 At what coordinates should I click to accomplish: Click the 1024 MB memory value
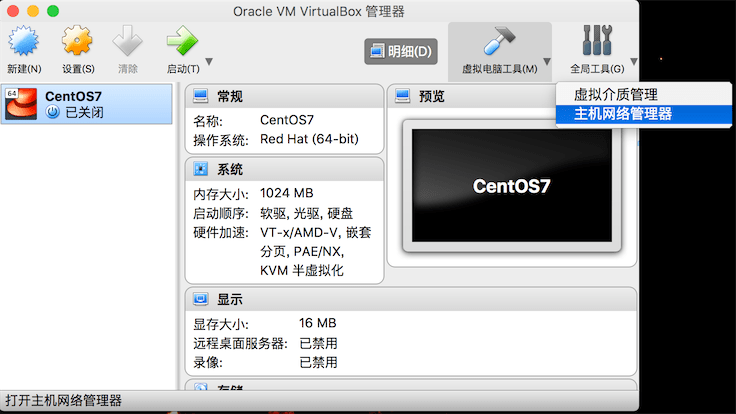point(286,193)
